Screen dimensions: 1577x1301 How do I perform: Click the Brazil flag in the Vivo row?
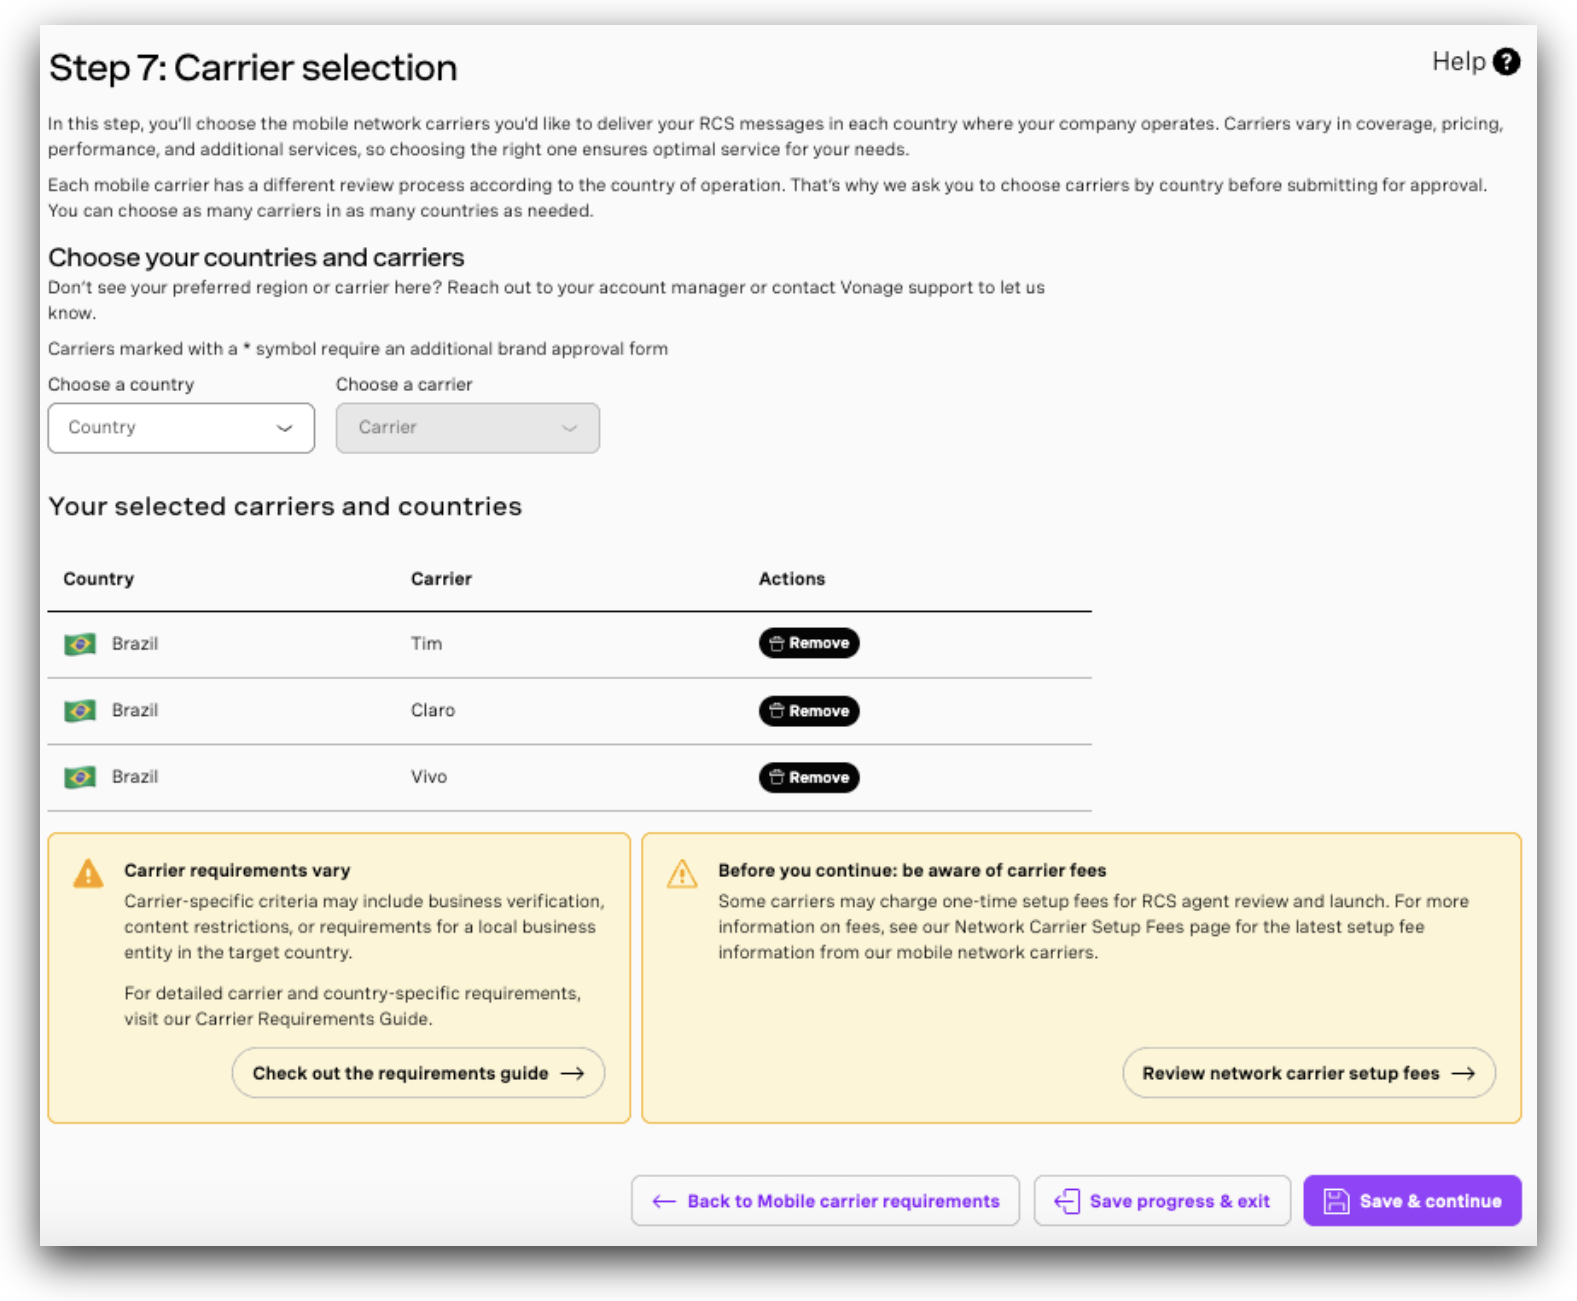click(x=80, y=777)
